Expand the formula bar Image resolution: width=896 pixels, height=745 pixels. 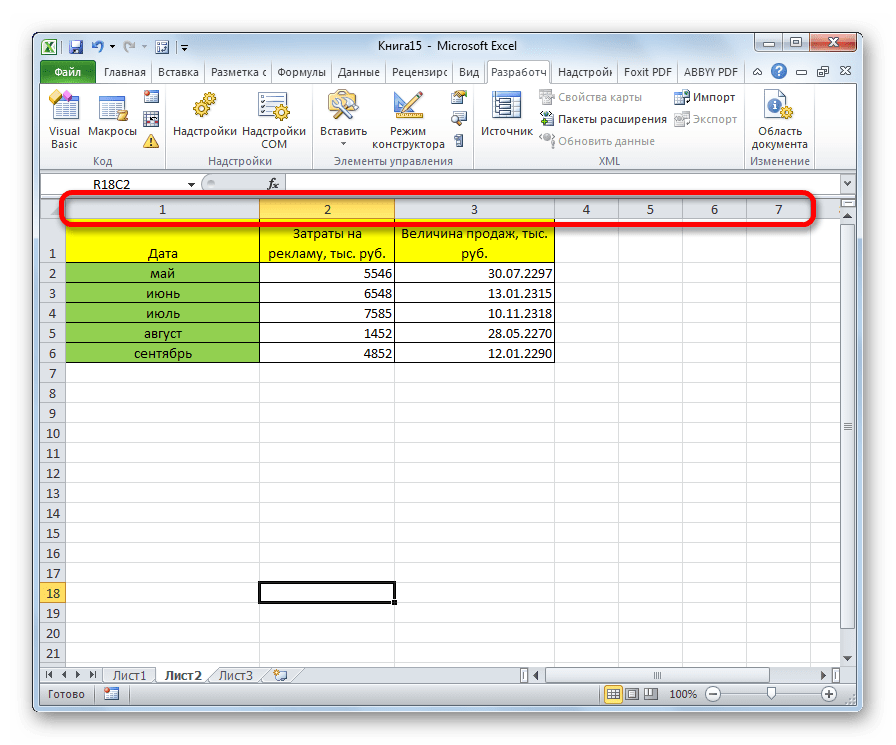pyautogui.click(x=847, y=184)
